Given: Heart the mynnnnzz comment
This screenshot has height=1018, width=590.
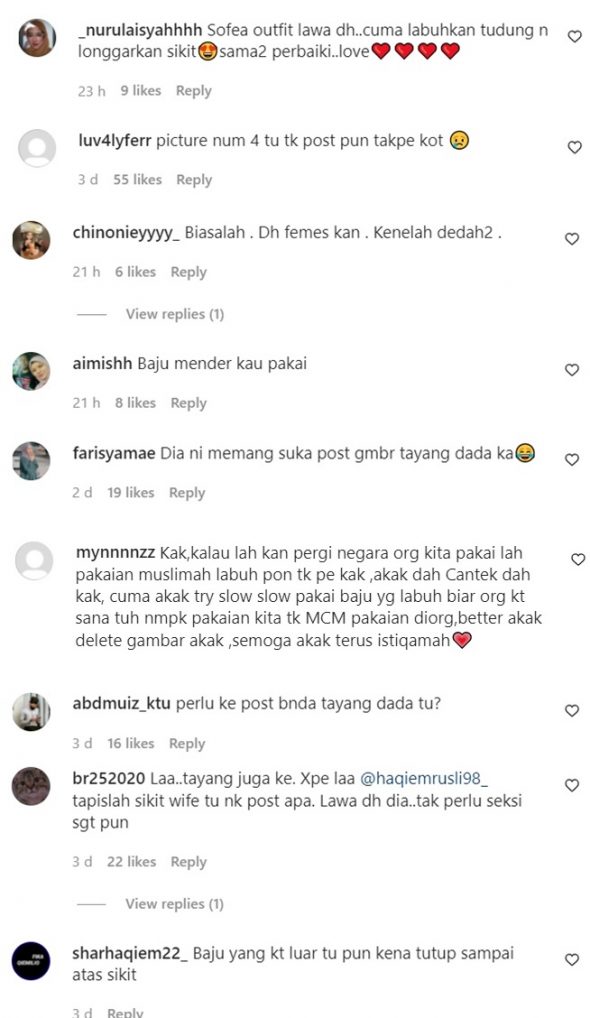Looking at the screenshot, I should click(x=578, y=559).
